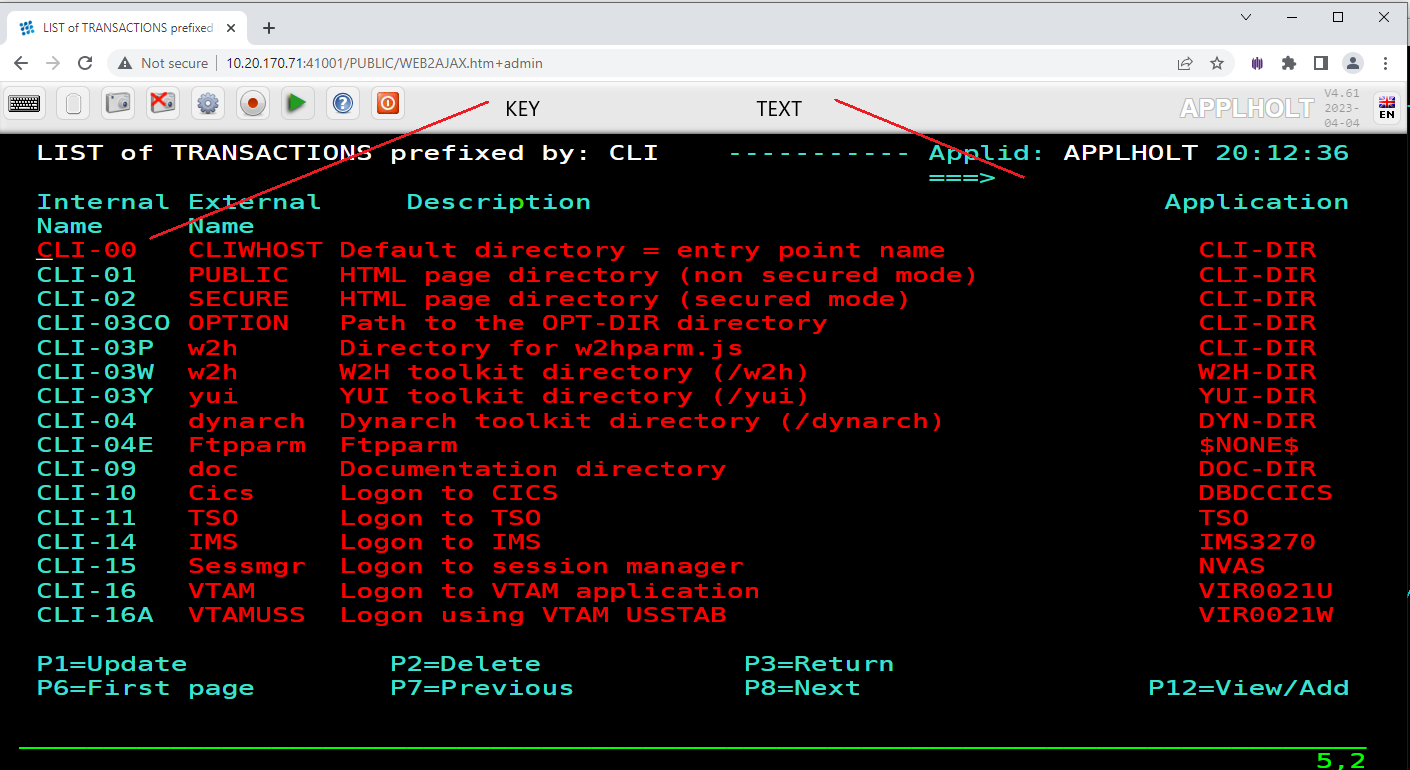
Task: Open a new browser tab
Action: coord(268,28)
